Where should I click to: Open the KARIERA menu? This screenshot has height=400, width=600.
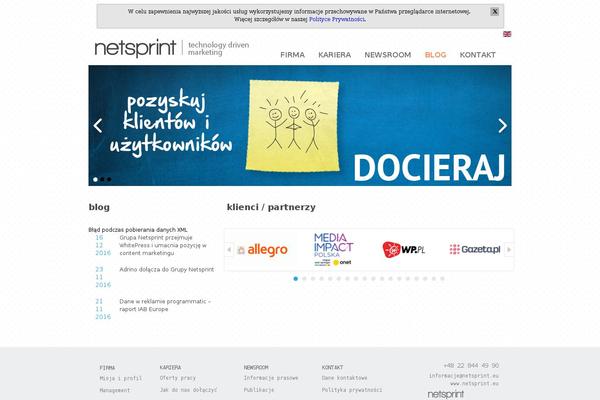click(x=334, y=55)
